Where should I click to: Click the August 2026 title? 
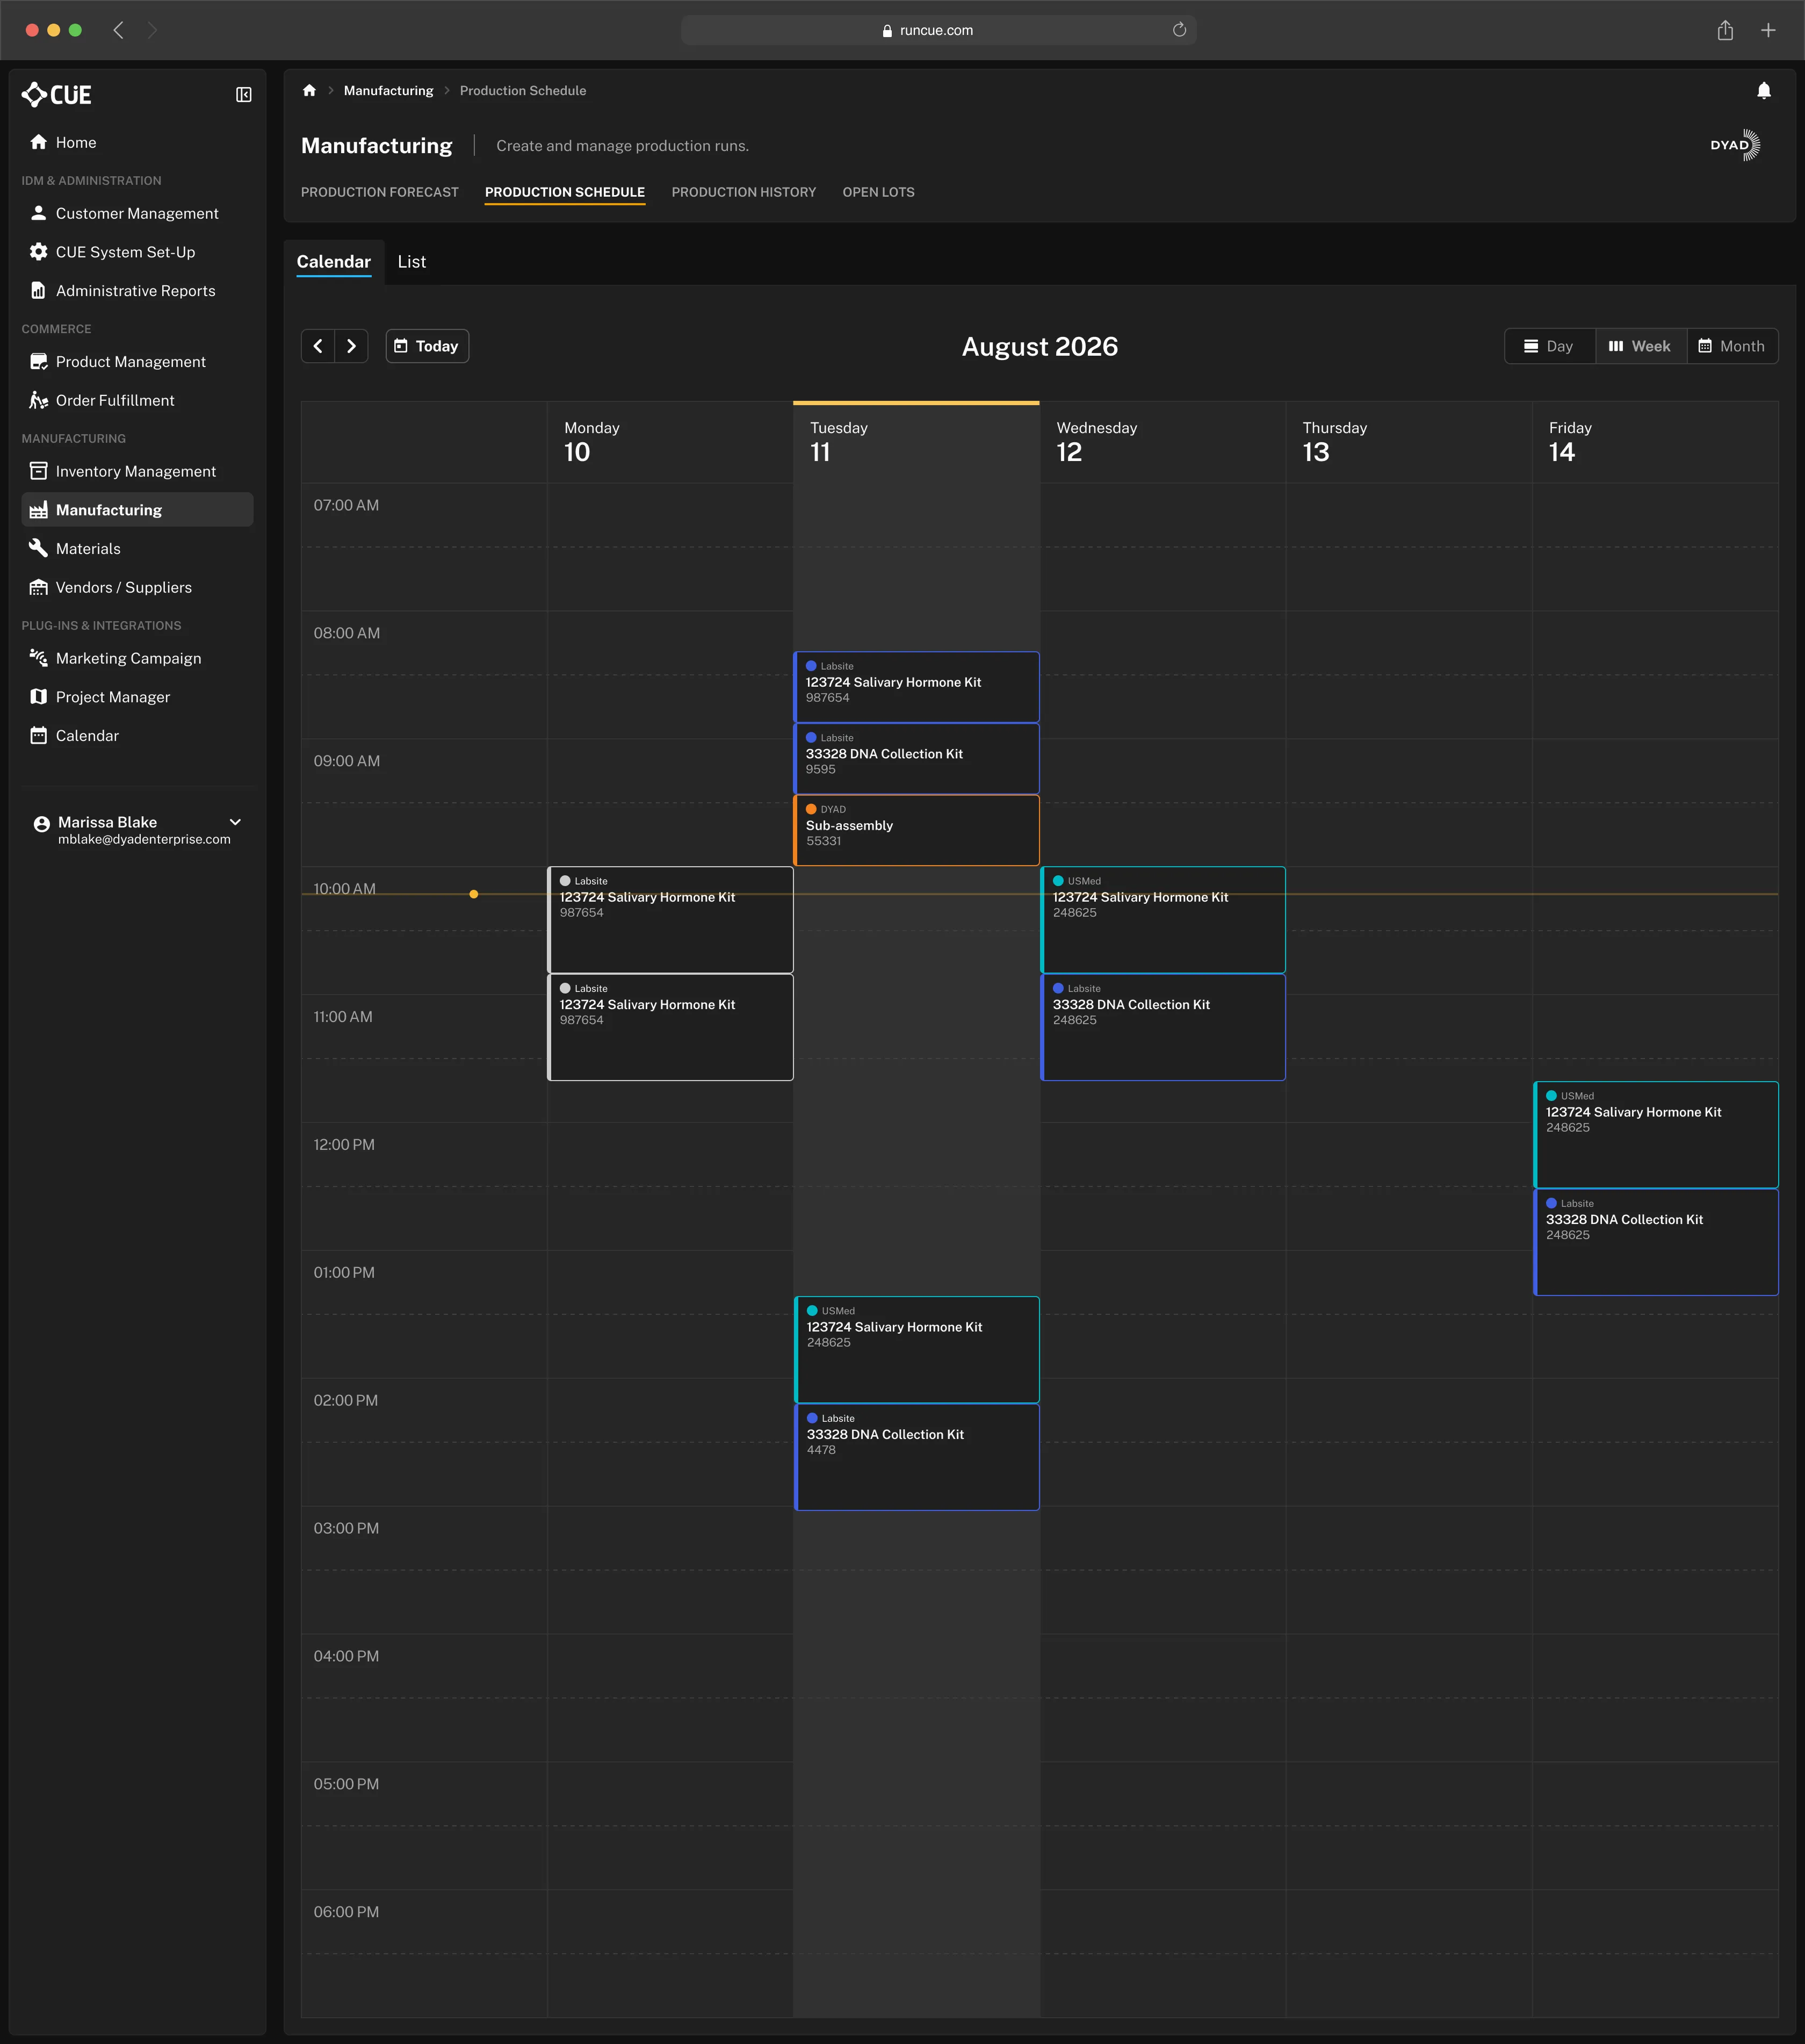pyautogui.click(x=1040, y=346)
